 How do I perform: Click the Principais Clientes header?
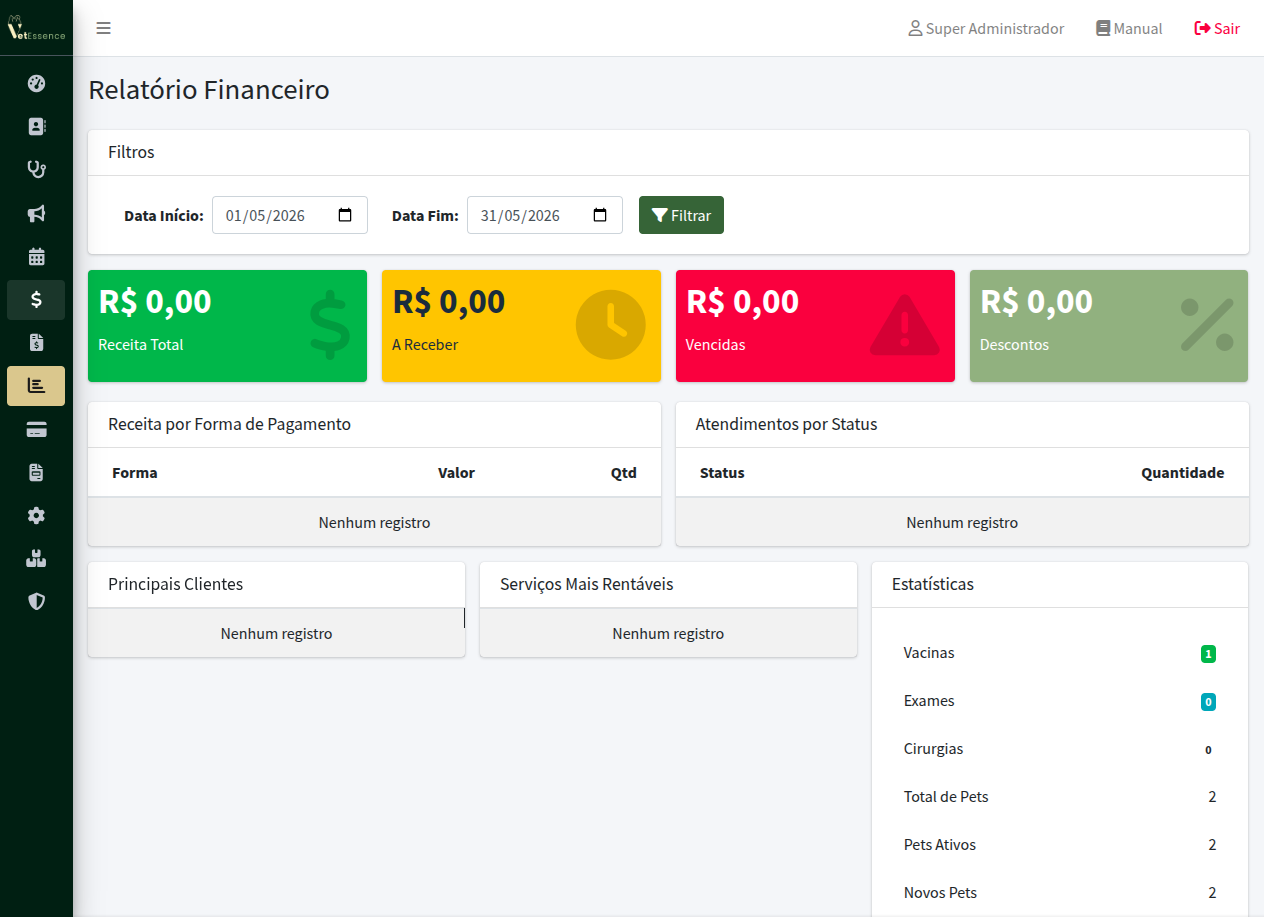pyautogui.click(x=276, y=585)
